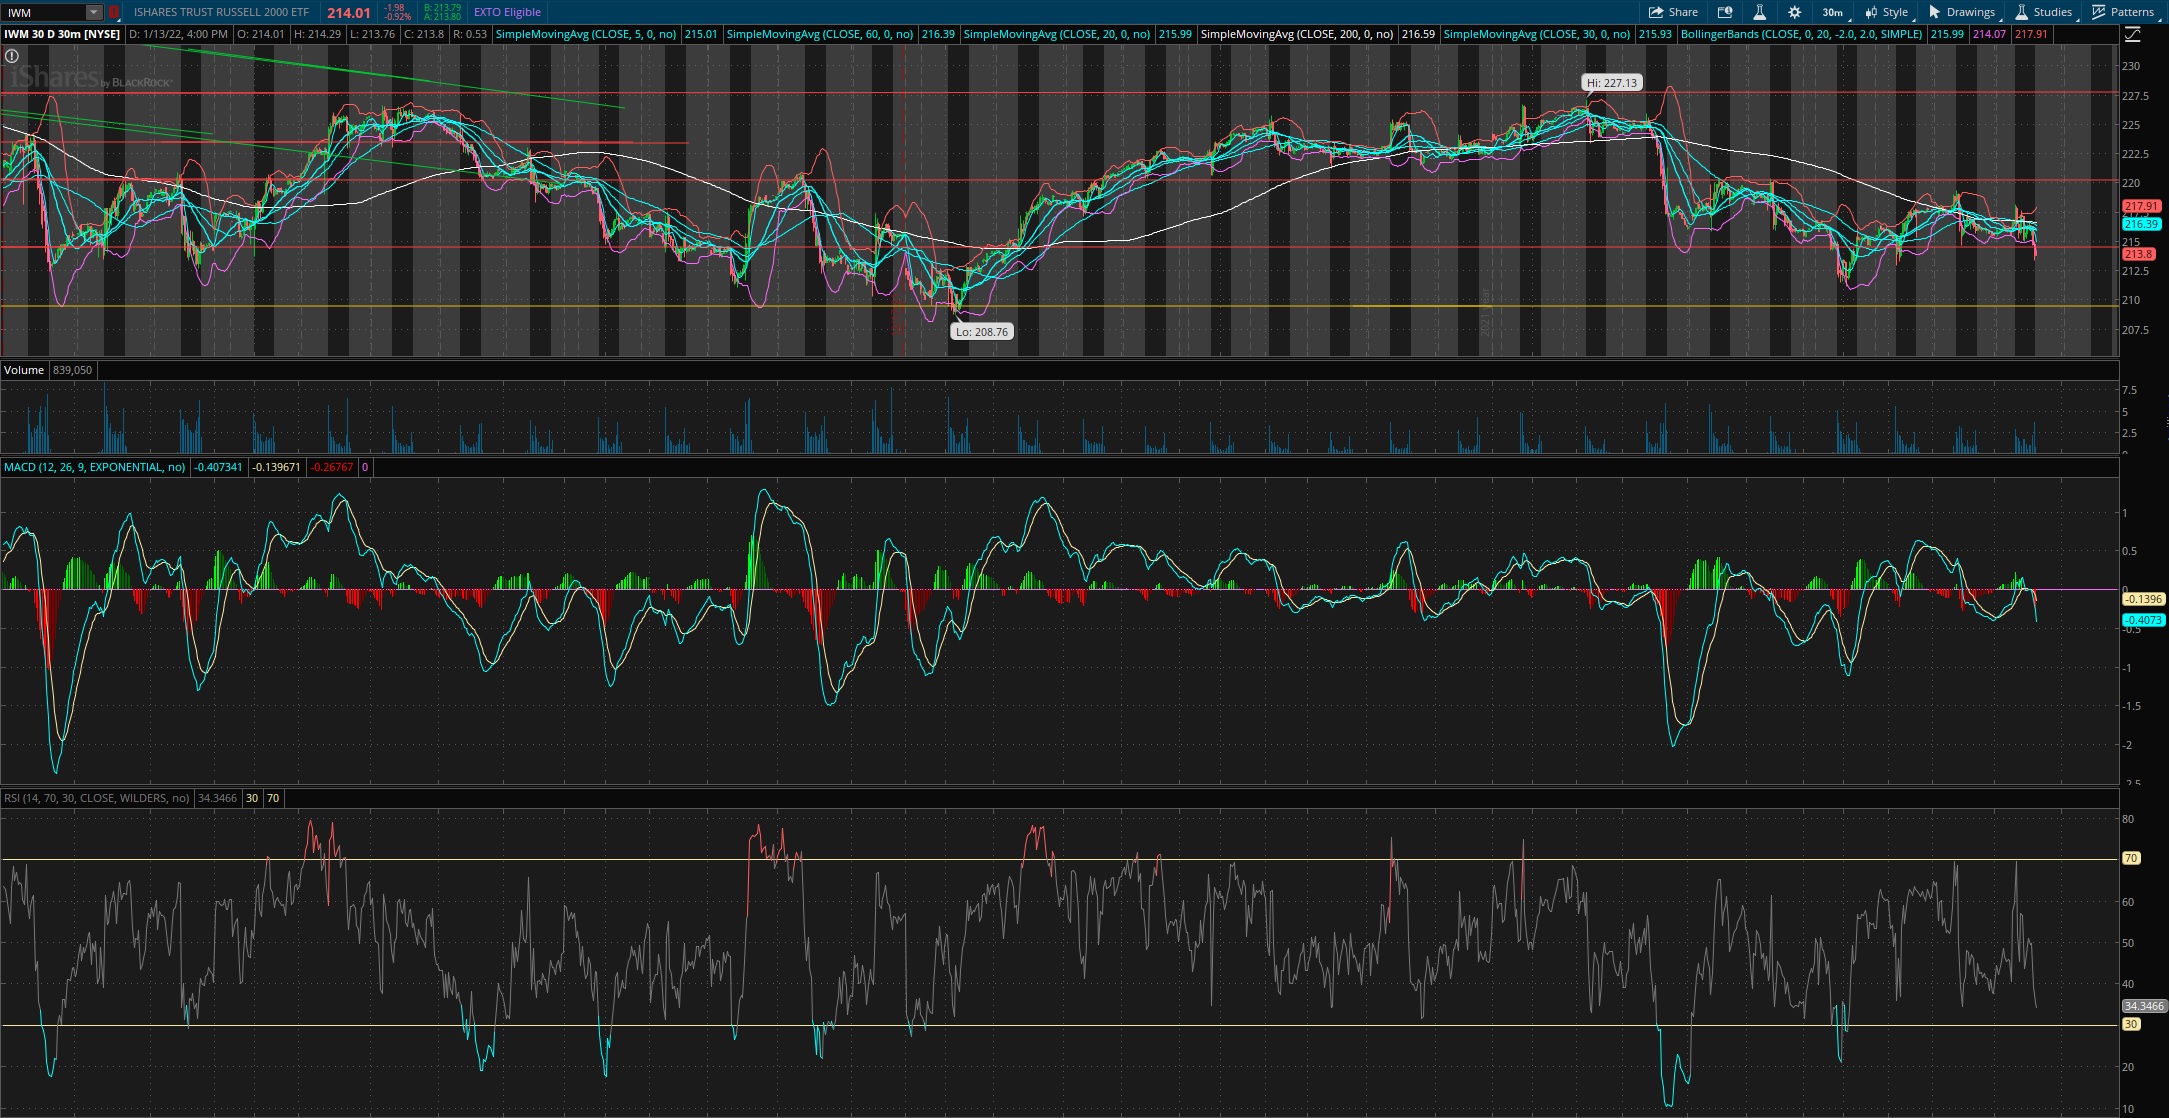Image resolution: width=2169 pixels, height=1118 pixels.
Task: Expand the IWM symbol dropdown arrow
Action: click(x=93, y=12)
